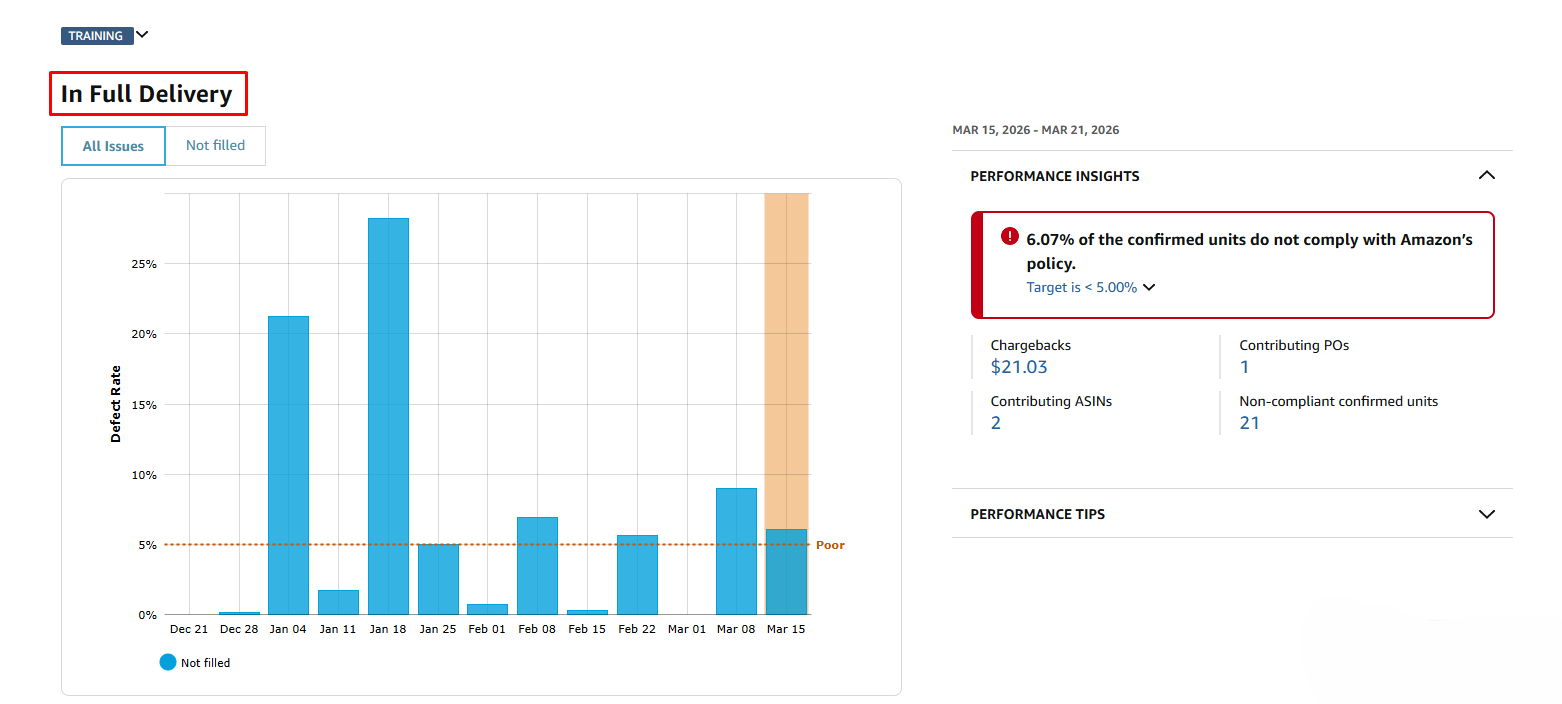
Task: Select the All Issues tab
Action: pyautogui.click(x=113, y=145)
